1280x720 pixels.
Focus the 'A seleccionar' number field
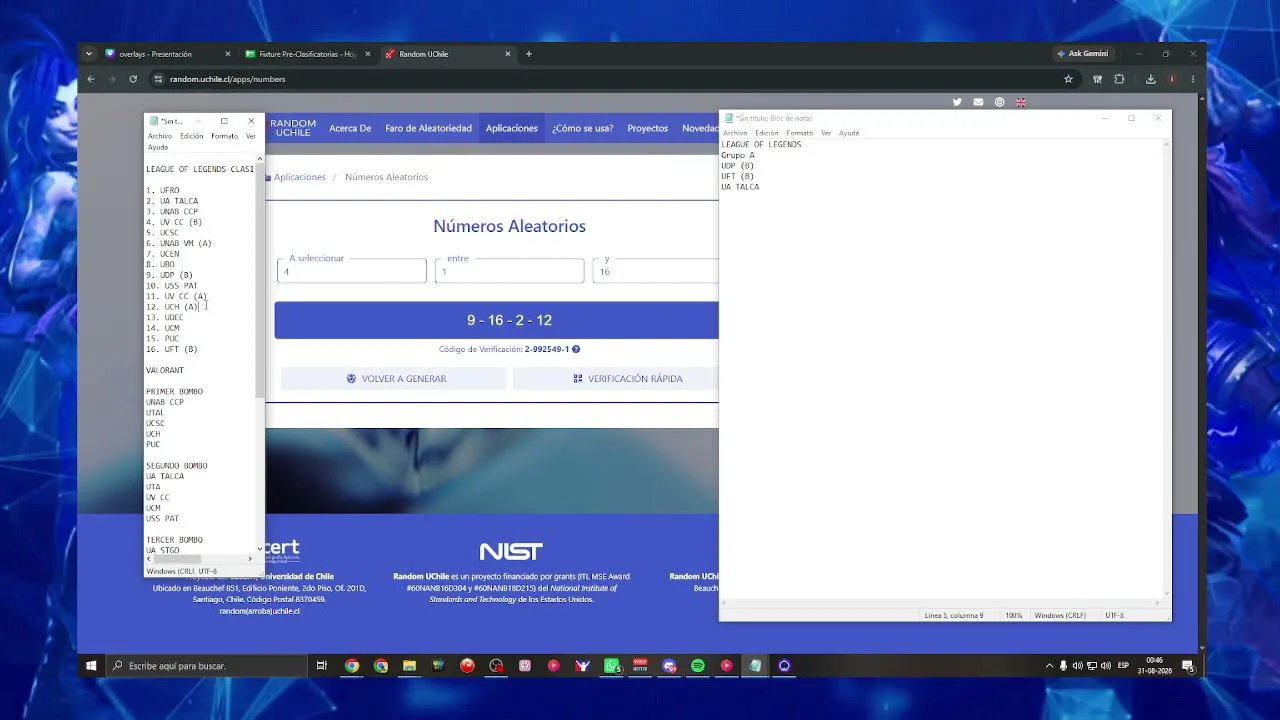(352, 271)
